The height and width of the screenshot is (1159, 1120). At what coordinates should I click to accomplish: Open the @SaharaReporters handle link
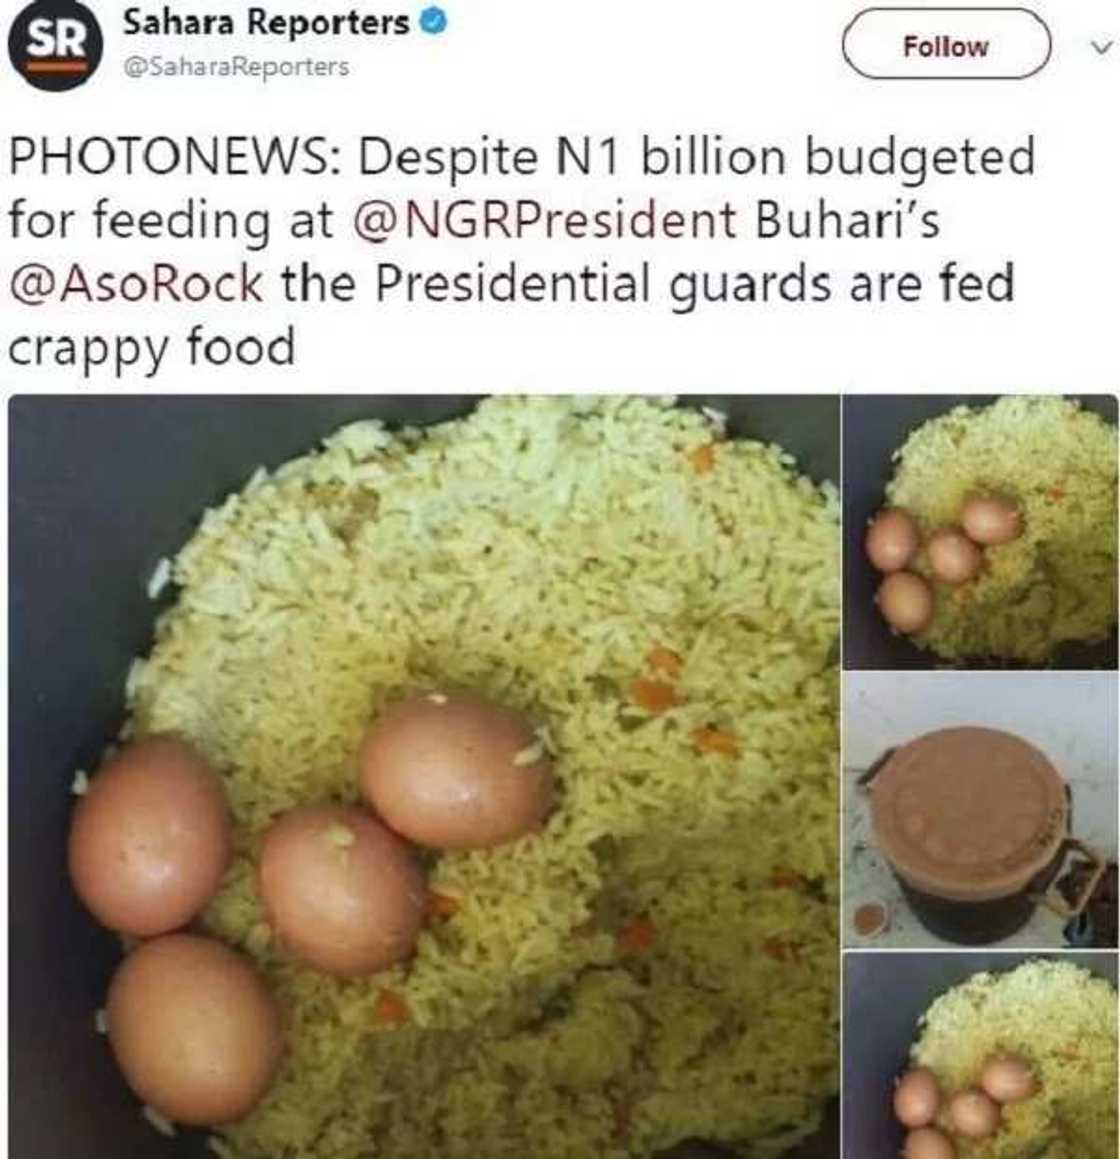tap(235, 67)
